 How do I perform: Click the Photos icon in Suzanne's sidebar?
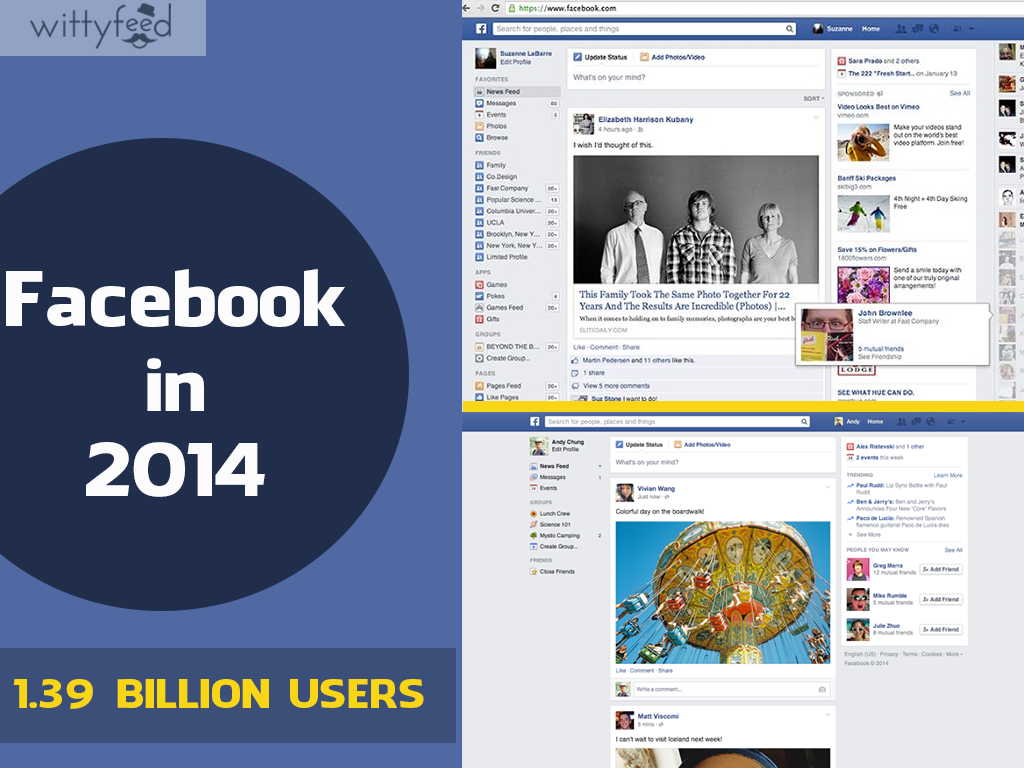479,126
